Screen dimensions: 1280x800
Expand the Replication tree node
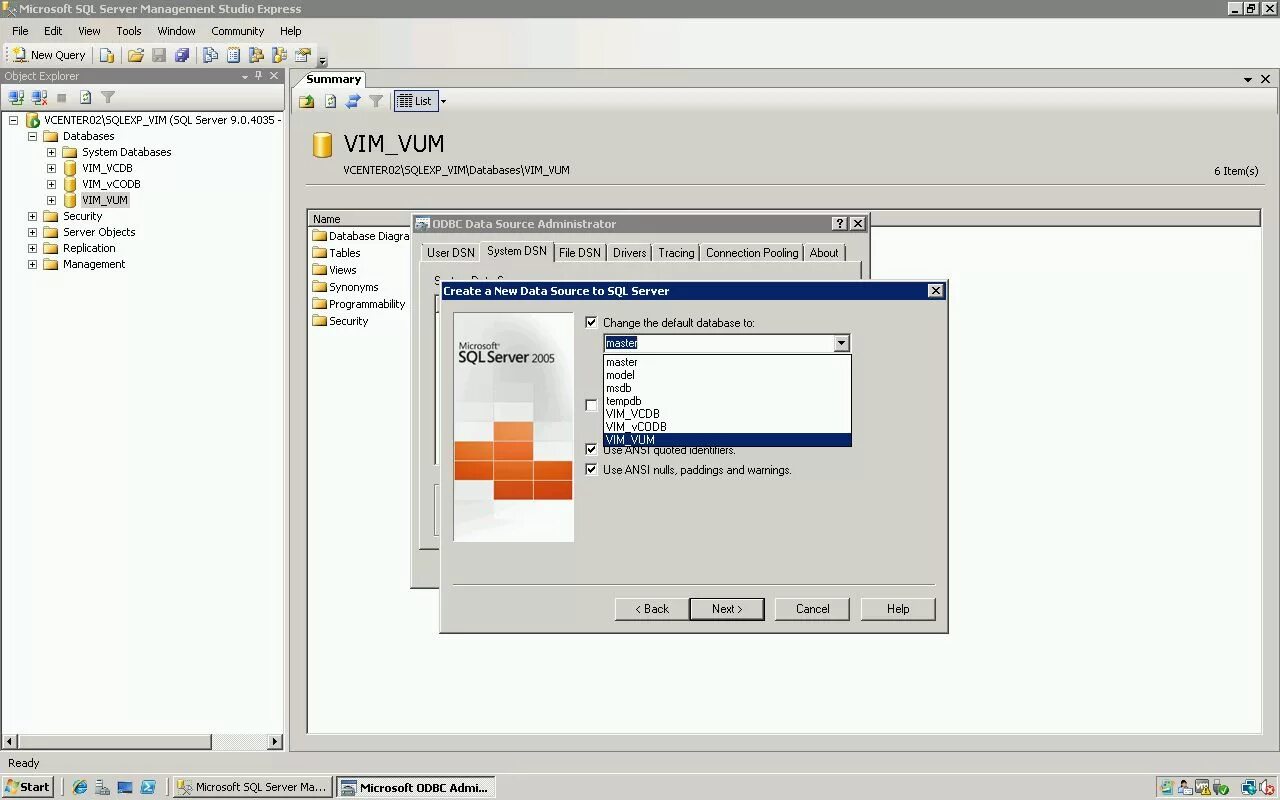pos(32,248)
